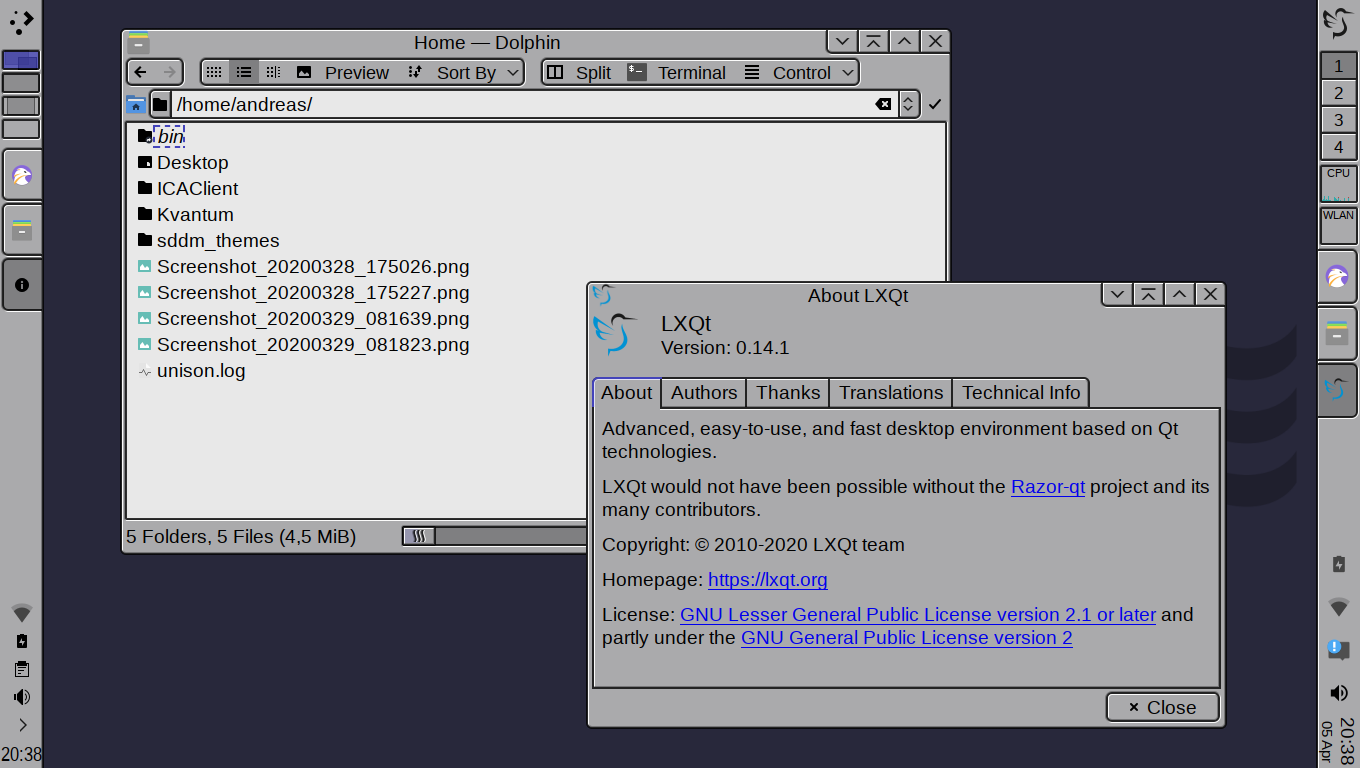Switch Dolphin to Compact view mode
The image size is (1360, 768).
(244, 72)
